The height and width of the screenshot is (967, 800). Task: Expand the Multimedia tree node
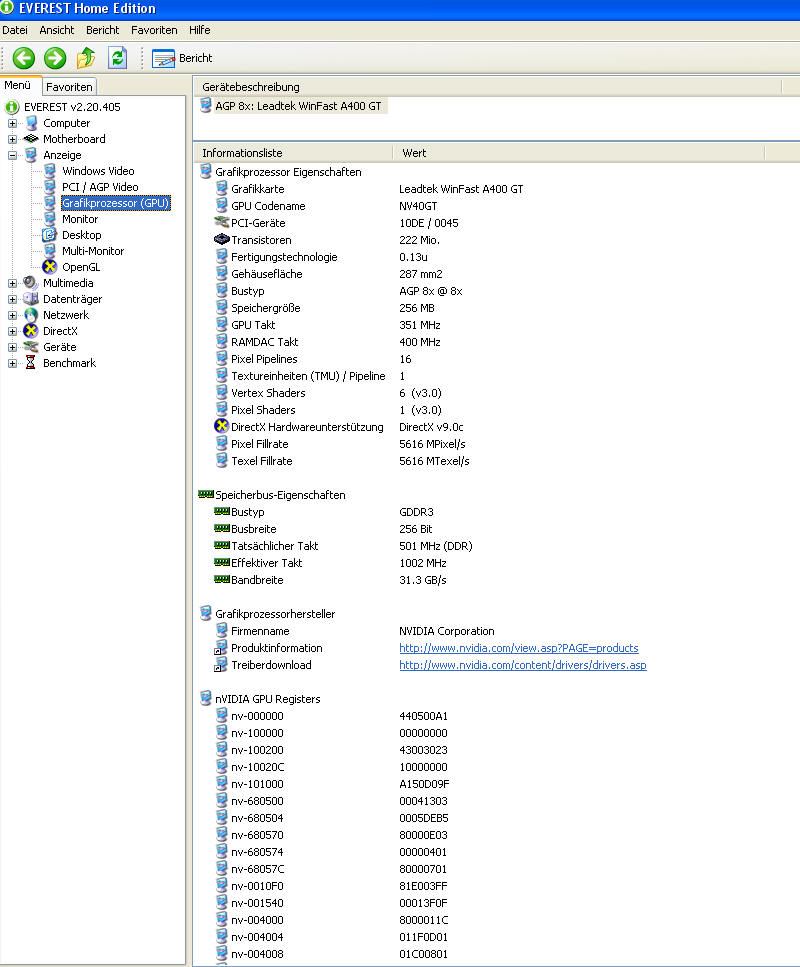12,283
